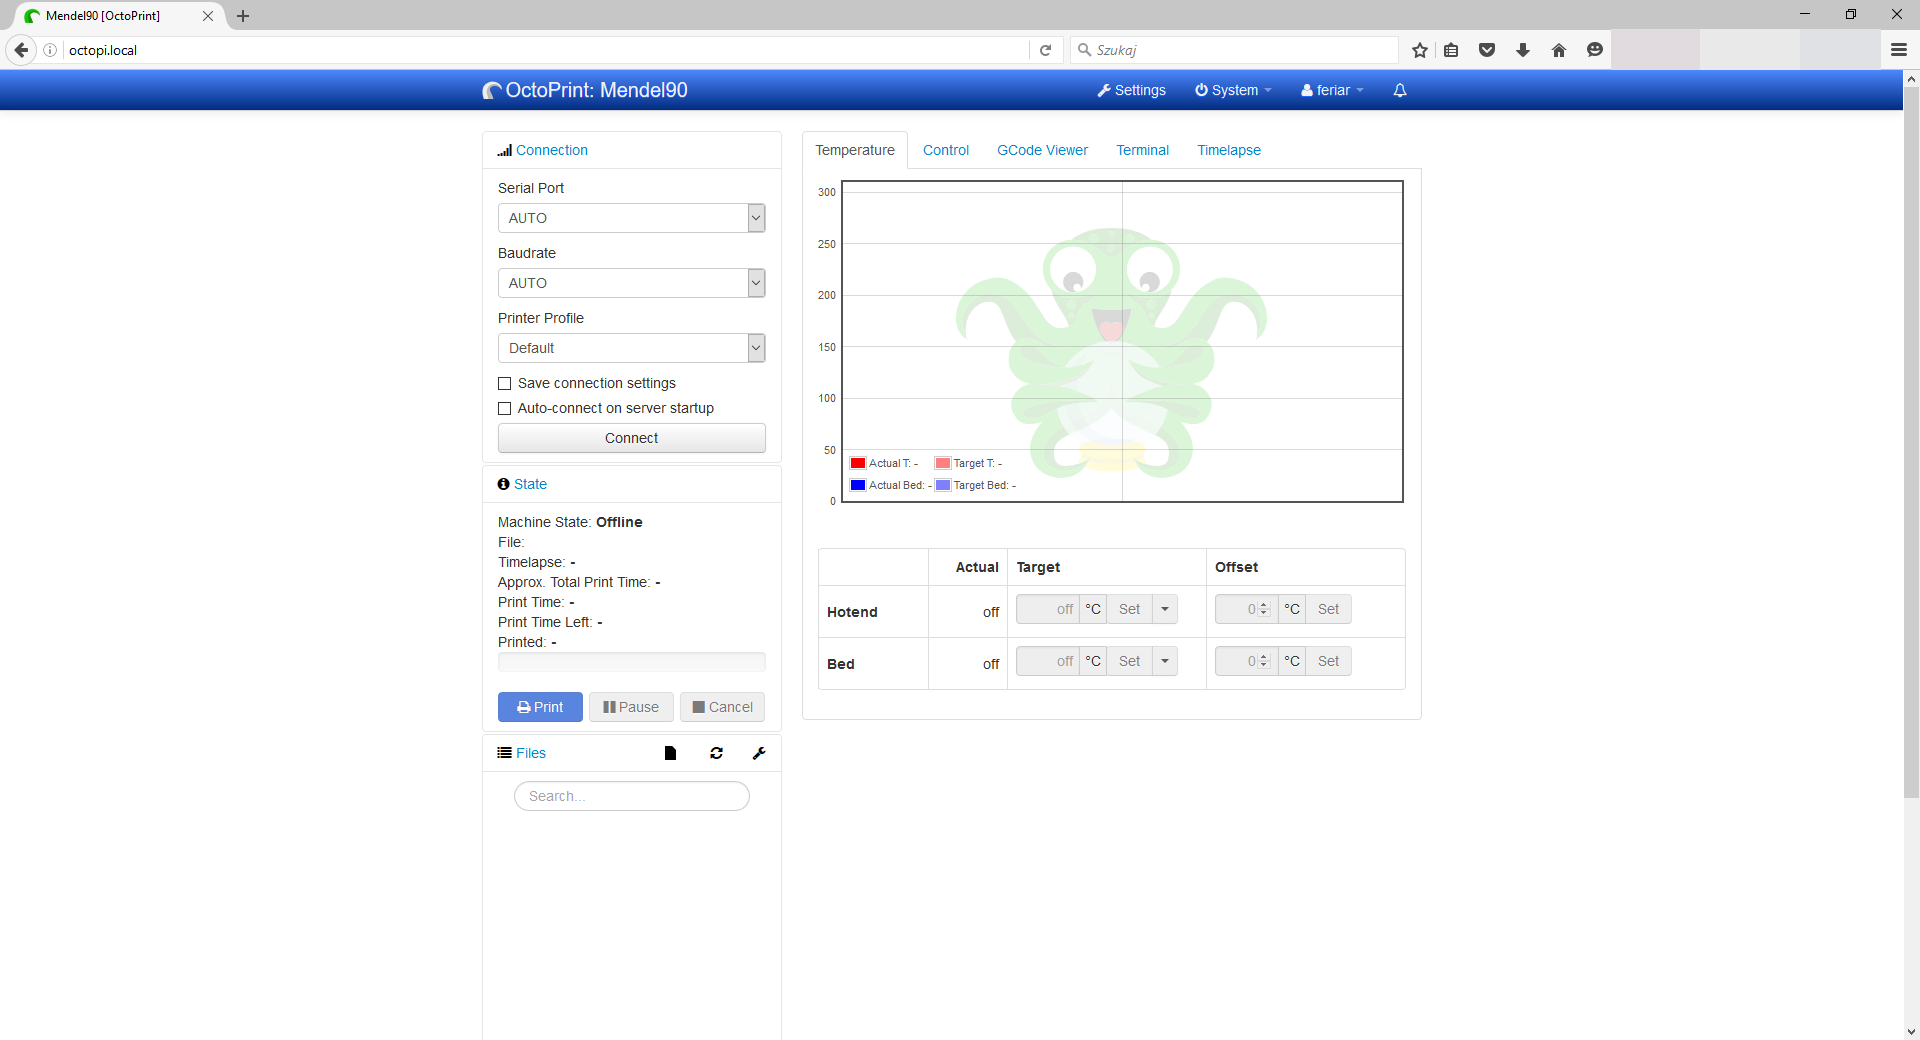
Task: Click the browser address bar
Action: pos(545,50)
